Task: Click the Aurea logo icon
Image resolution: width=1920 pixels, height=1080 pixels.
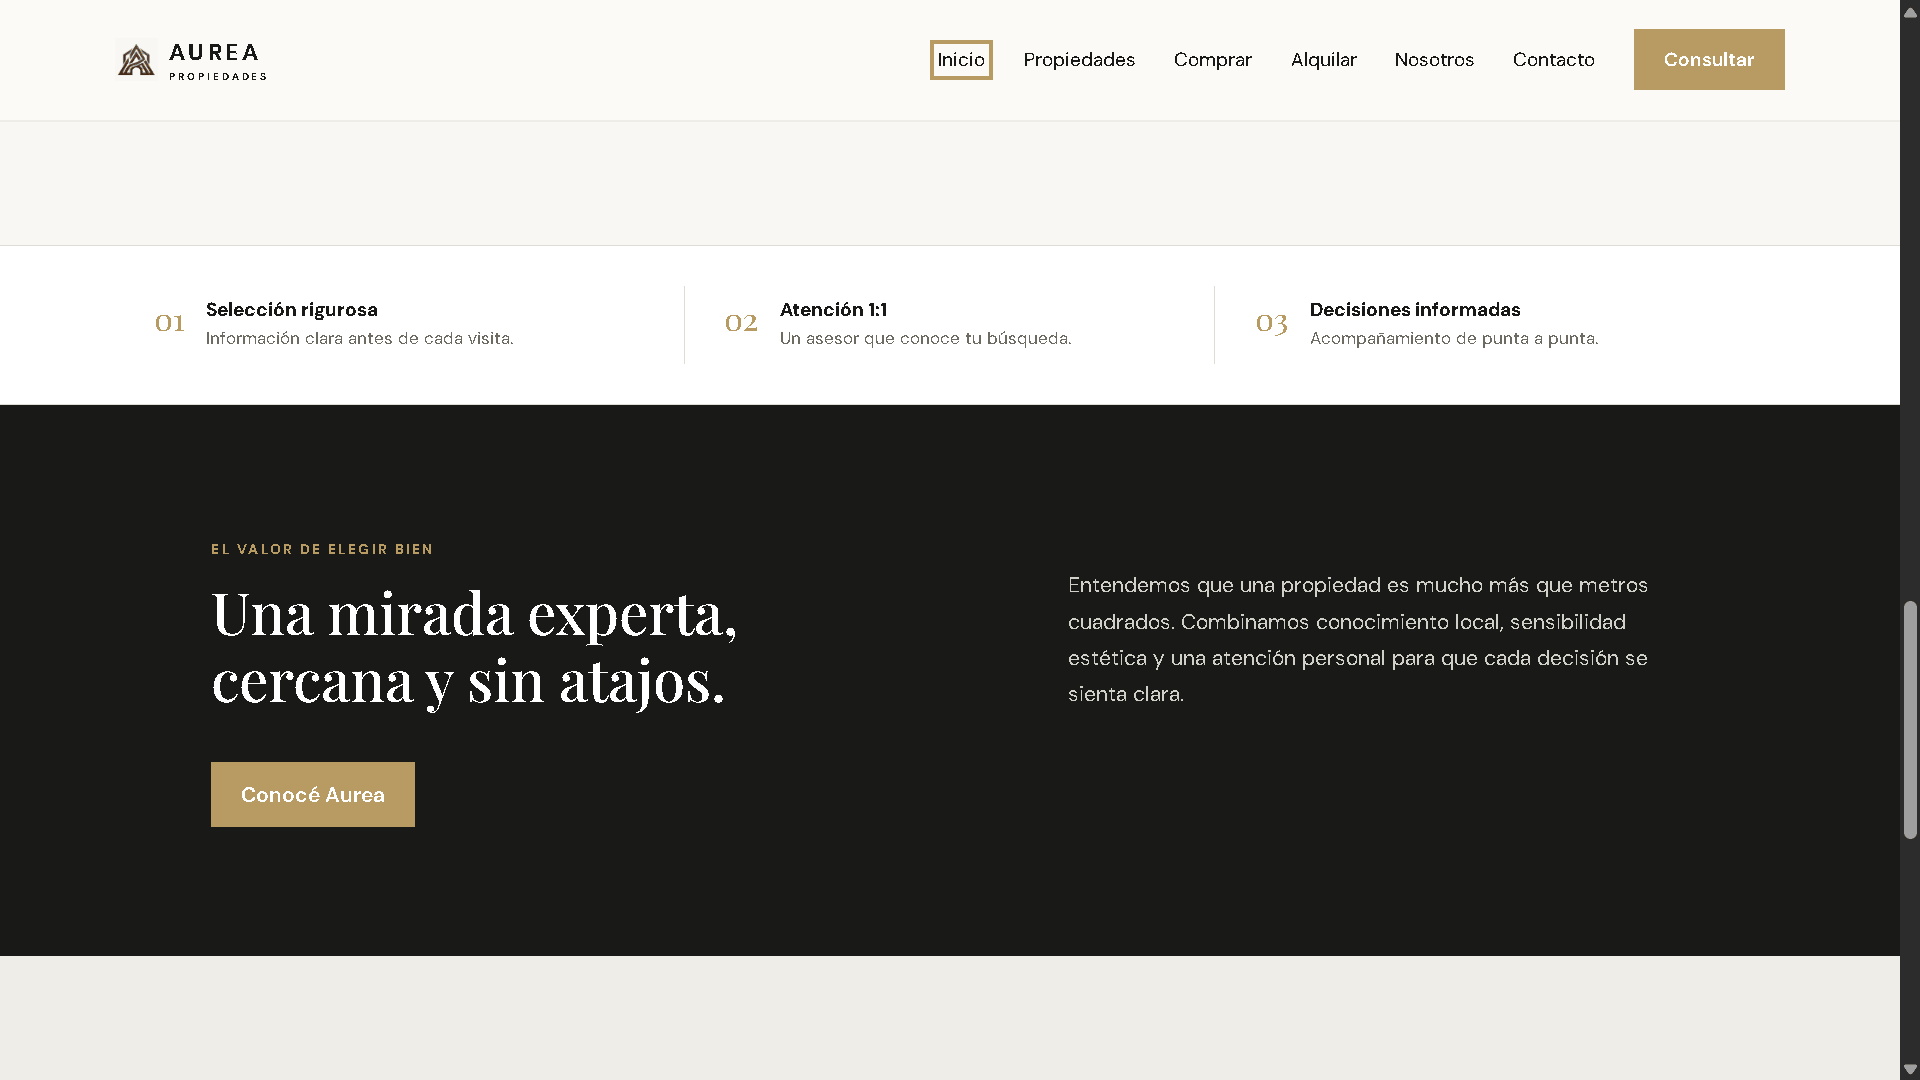Action: pyautogui.click(x=136, y=60)
